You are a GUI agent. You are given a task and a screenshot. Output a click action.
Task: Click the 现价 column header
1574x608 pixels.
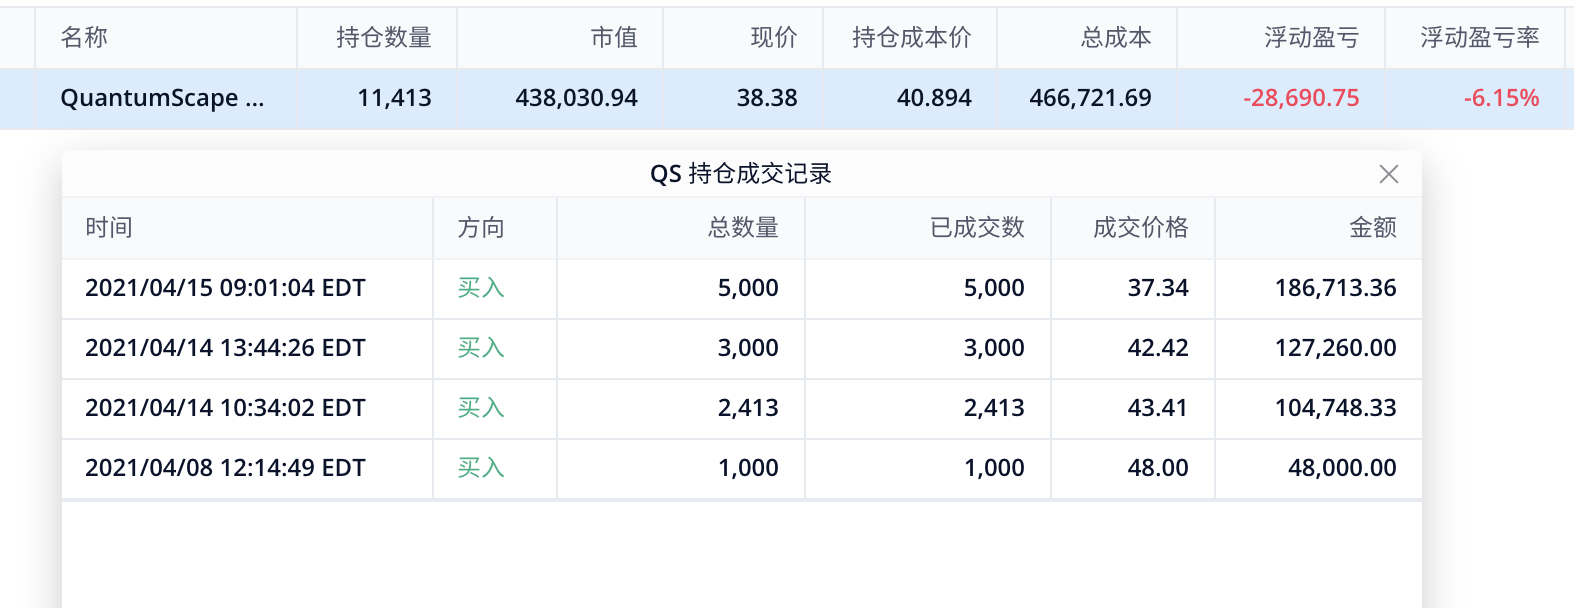(x=774, y=37)
